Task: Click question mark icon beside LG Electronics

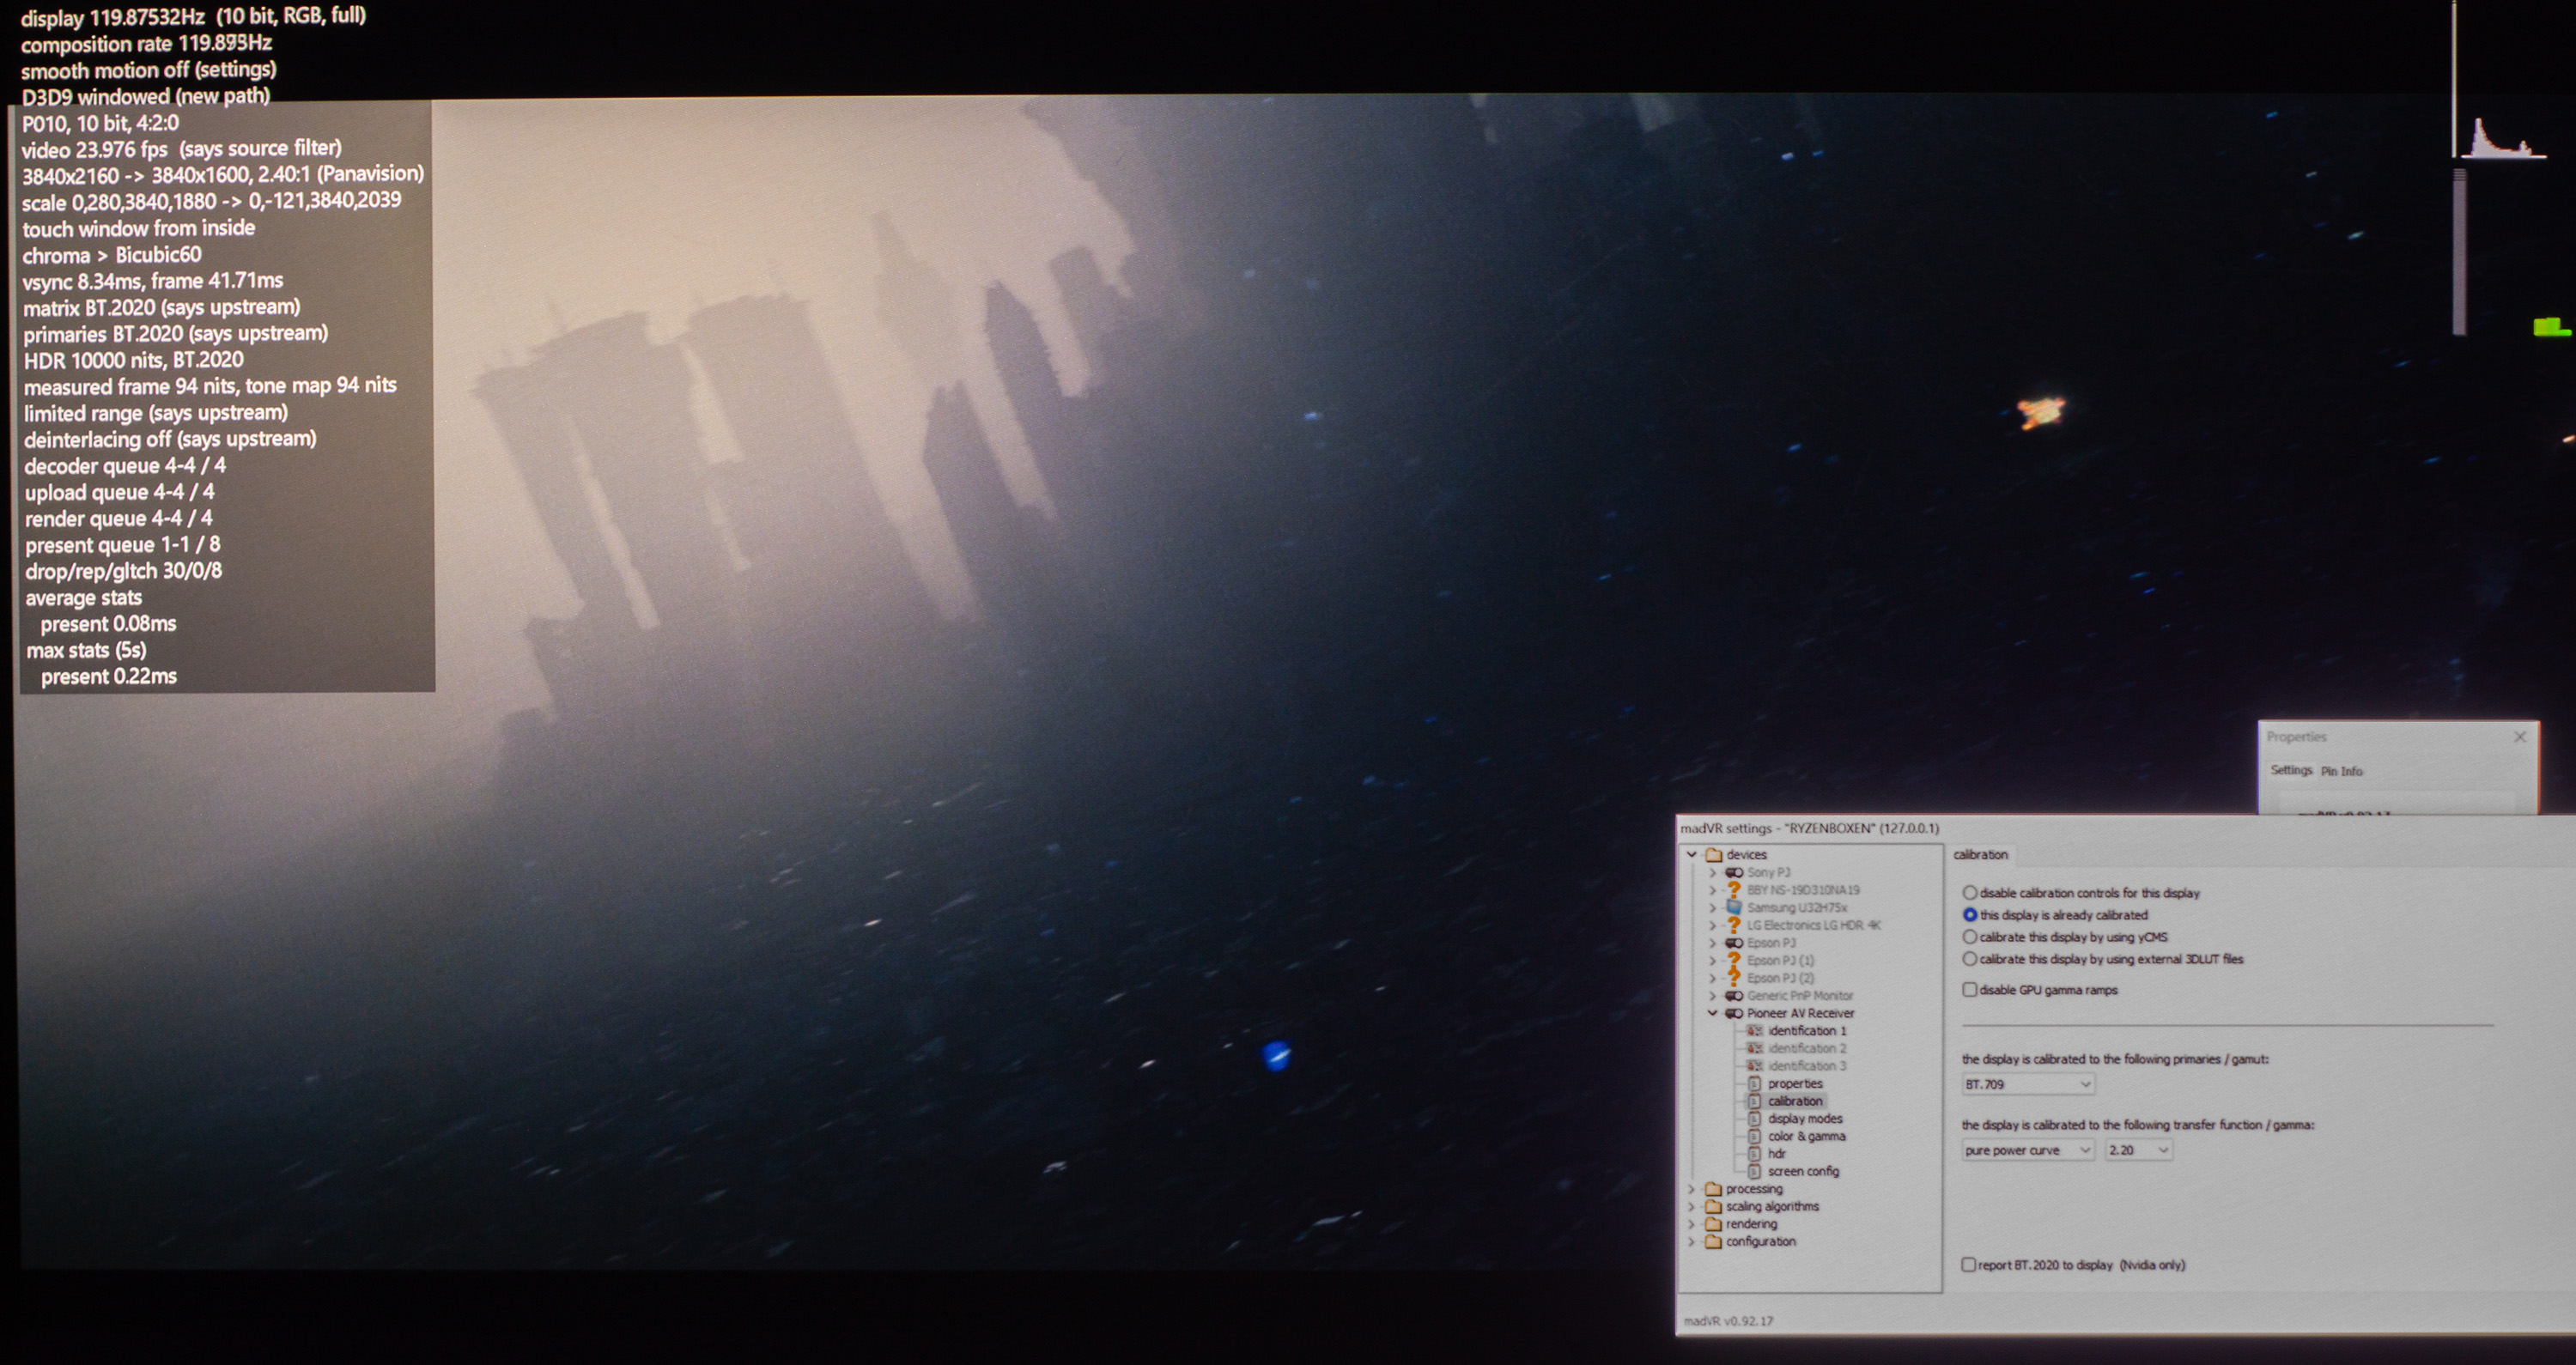Action: pos(1734,925)
